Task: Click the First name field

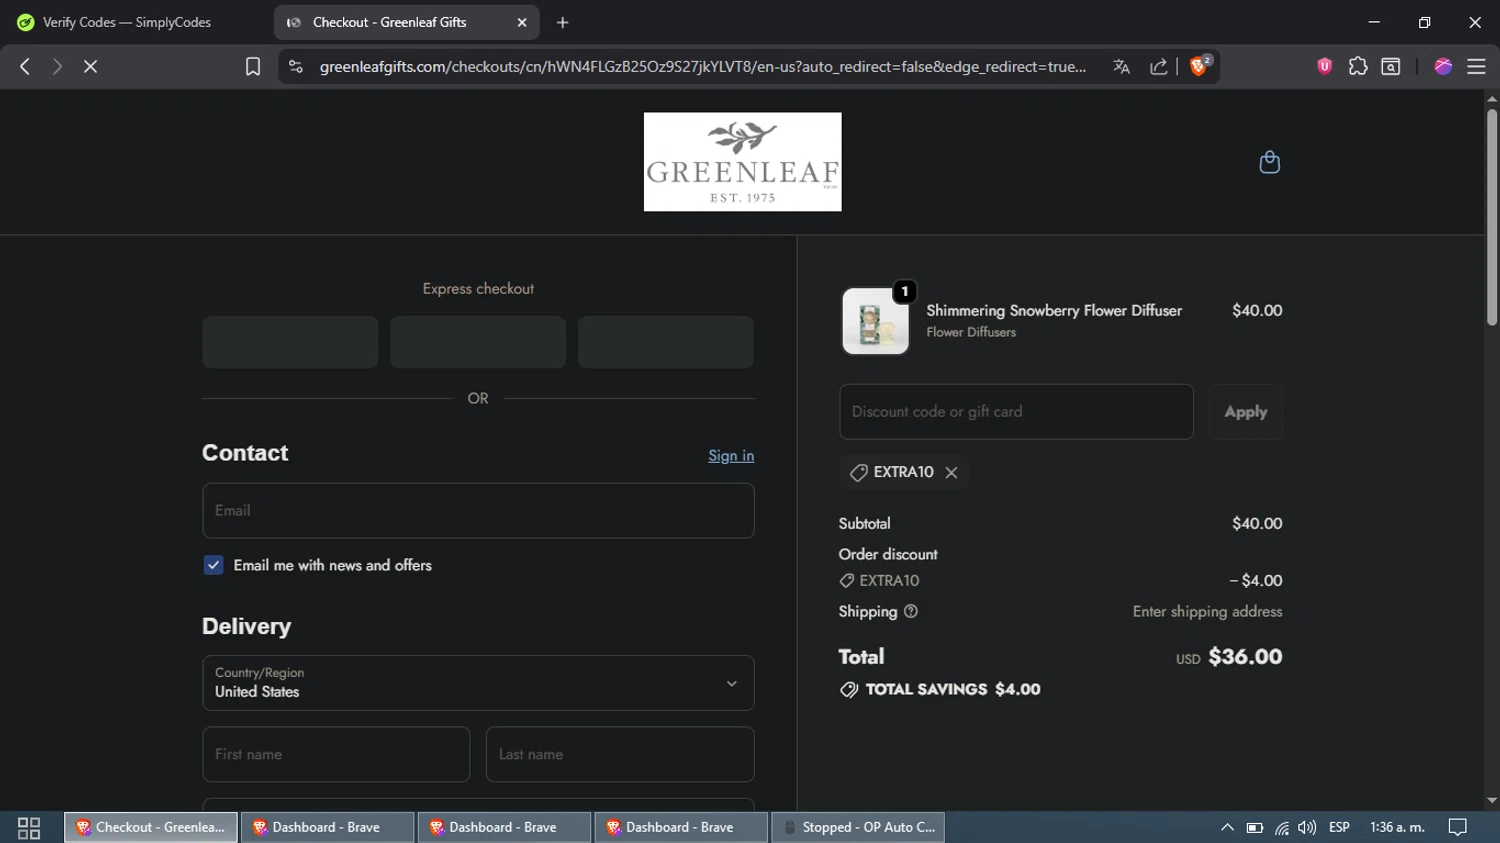Action: click(336, 754)
